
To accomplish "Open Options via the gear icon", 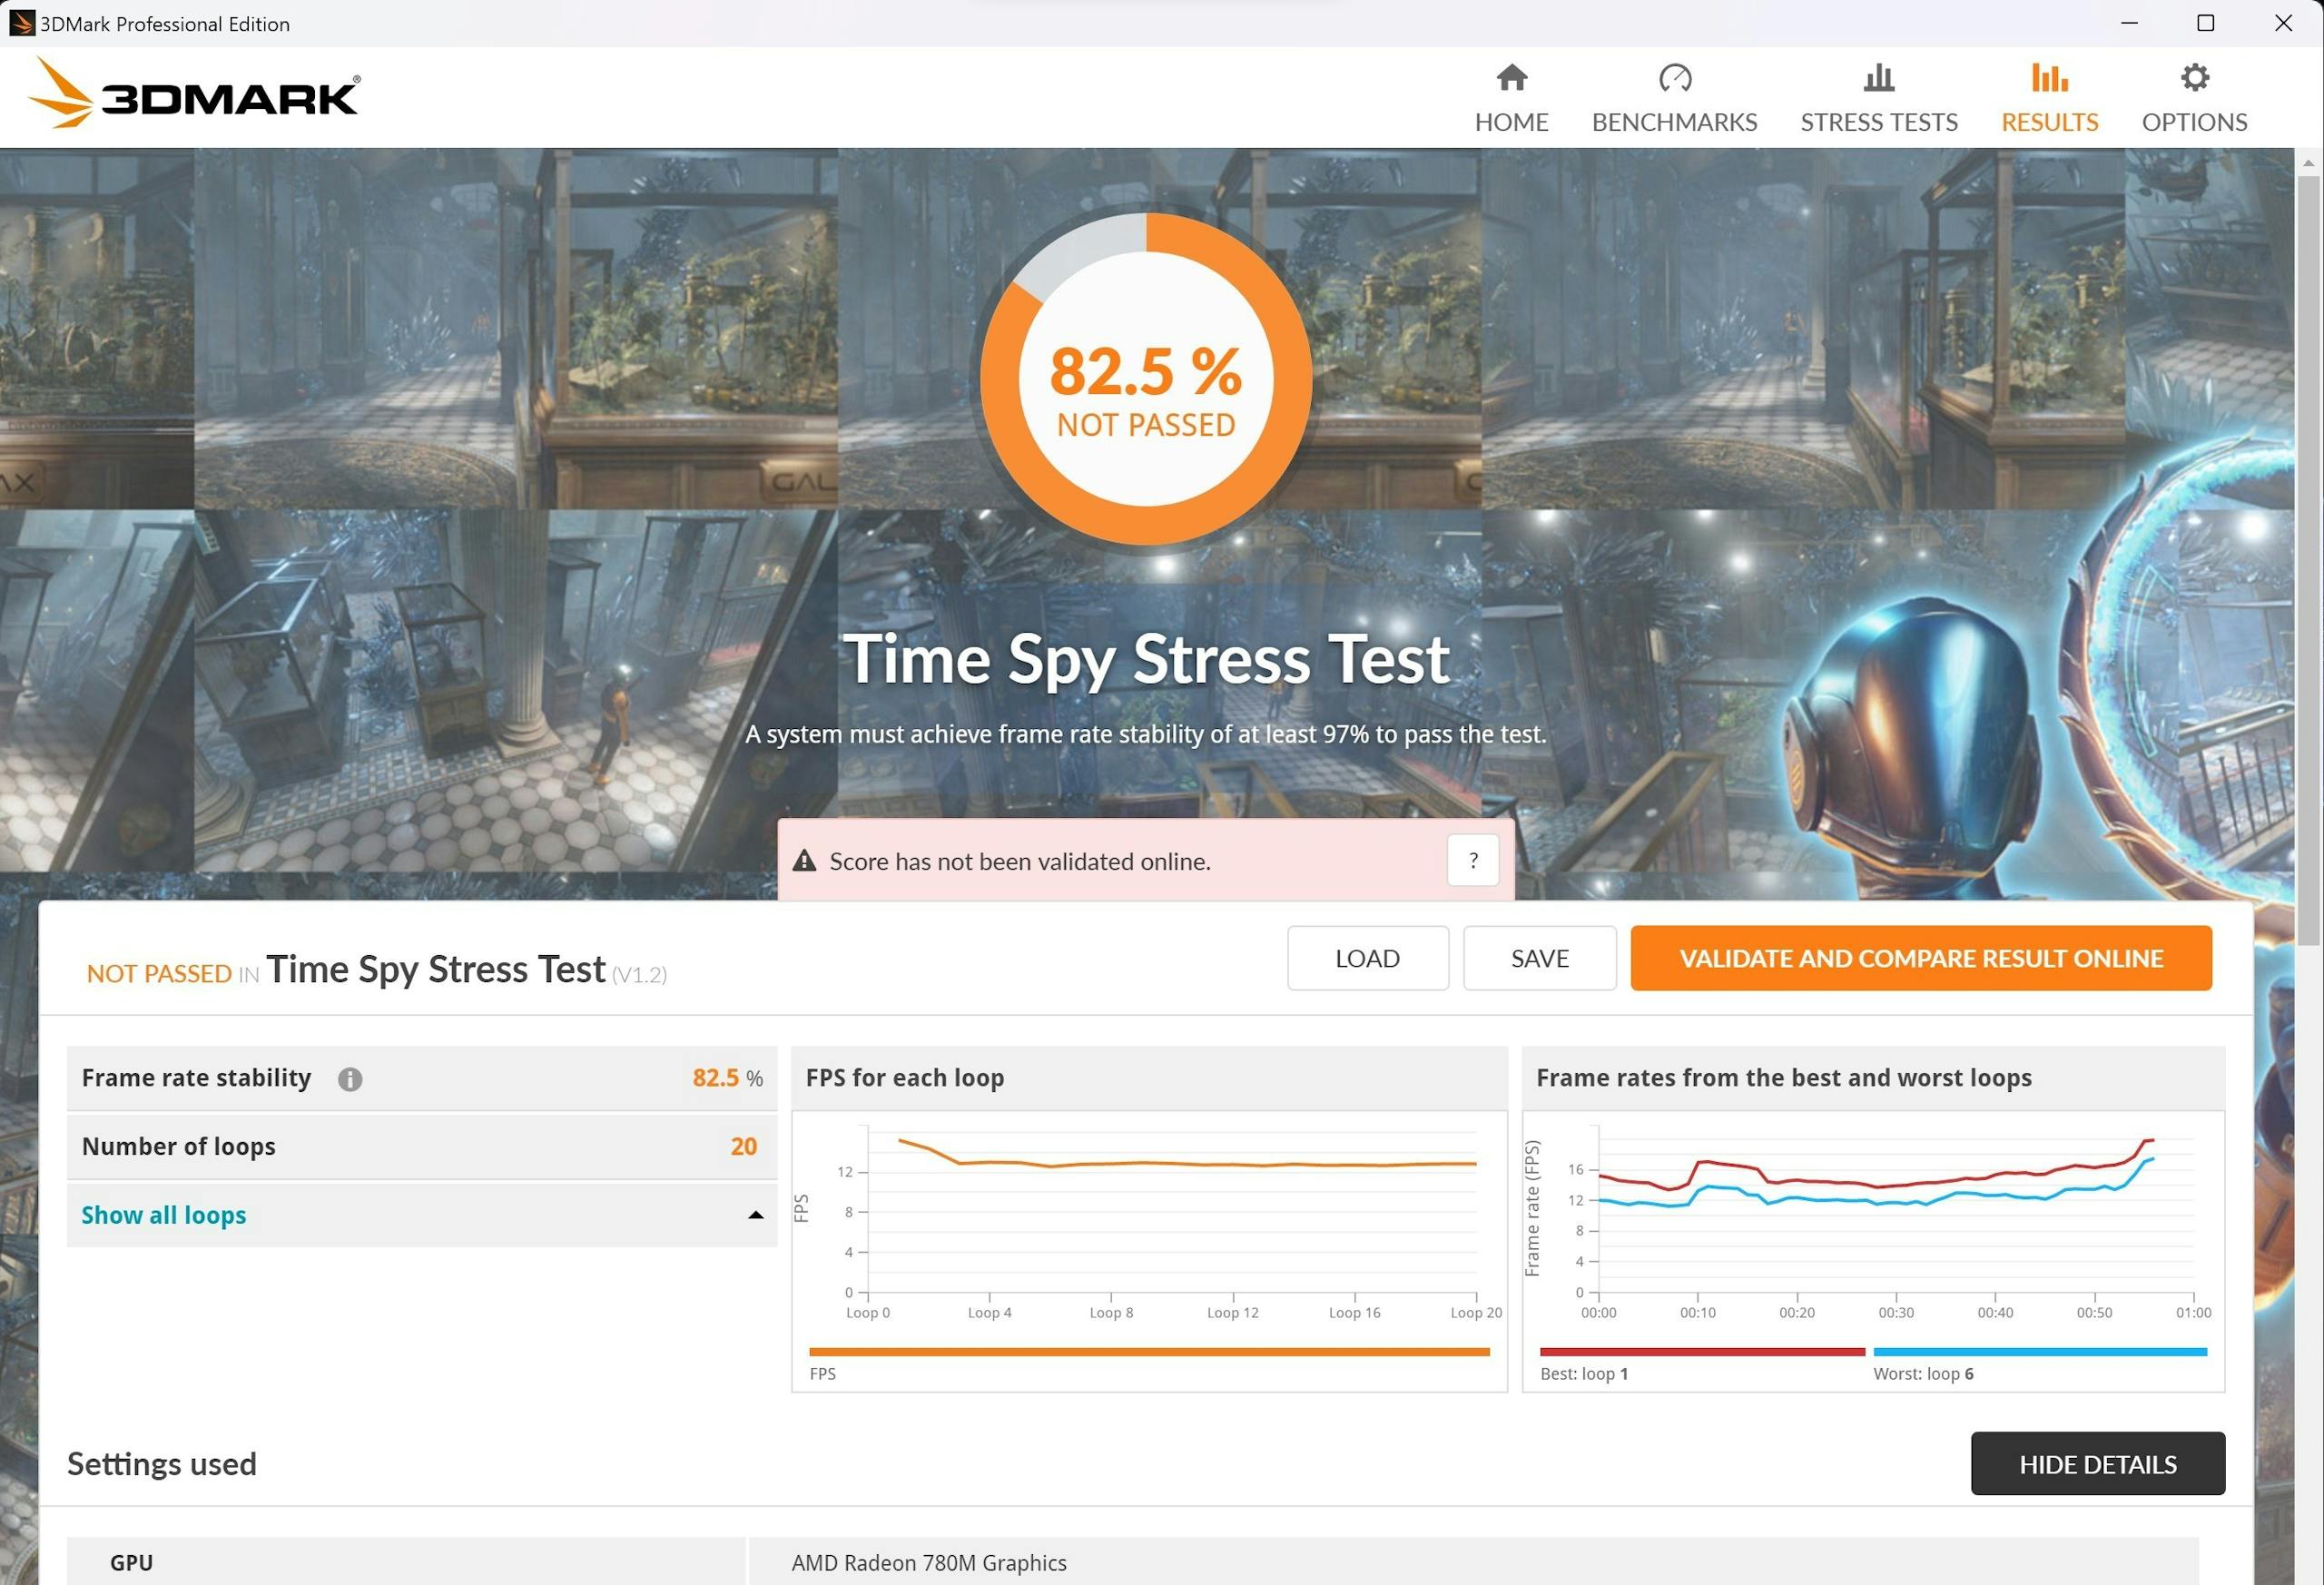I will pyautogui.click(x=2194, y=78).
